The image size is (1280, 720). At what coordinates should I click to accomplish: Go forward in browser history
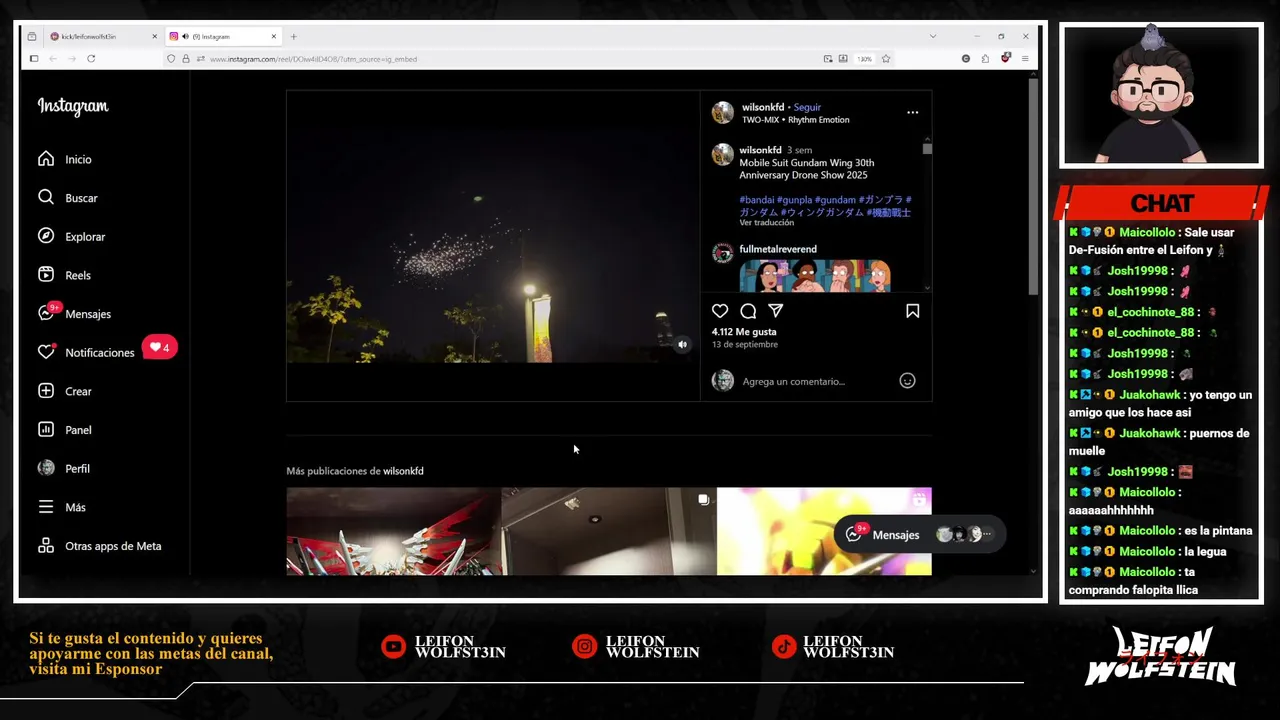pos(71,59)
